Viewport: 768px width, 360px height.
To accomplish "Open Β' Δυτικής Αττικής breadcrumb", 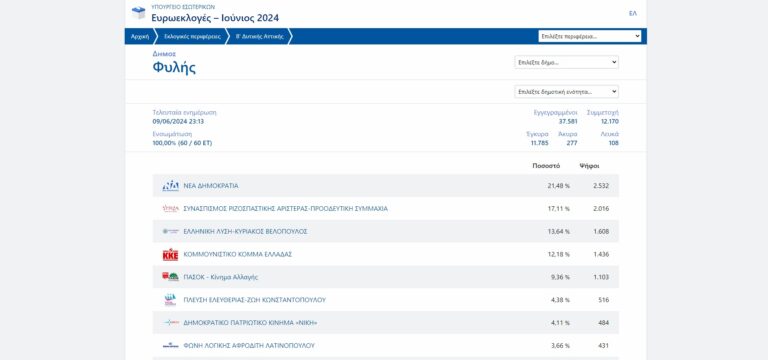I will [x=260, y=36].
